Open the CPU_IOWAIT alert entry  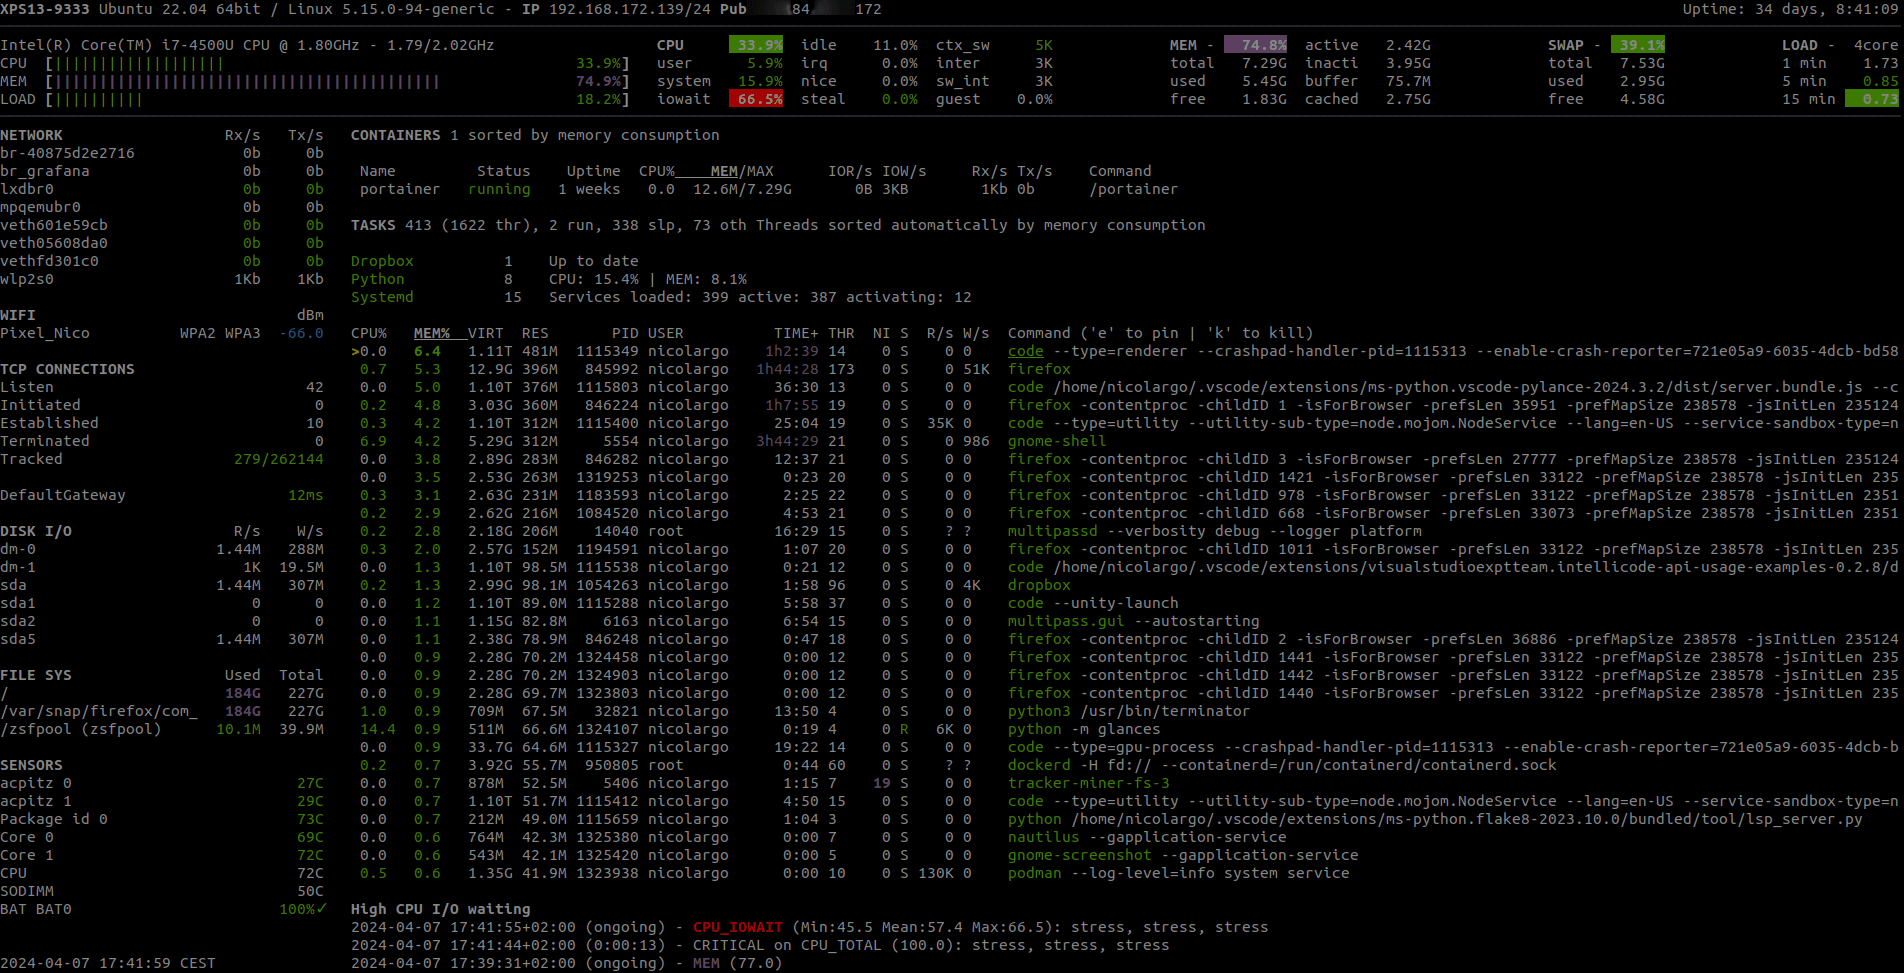point(738,926)
